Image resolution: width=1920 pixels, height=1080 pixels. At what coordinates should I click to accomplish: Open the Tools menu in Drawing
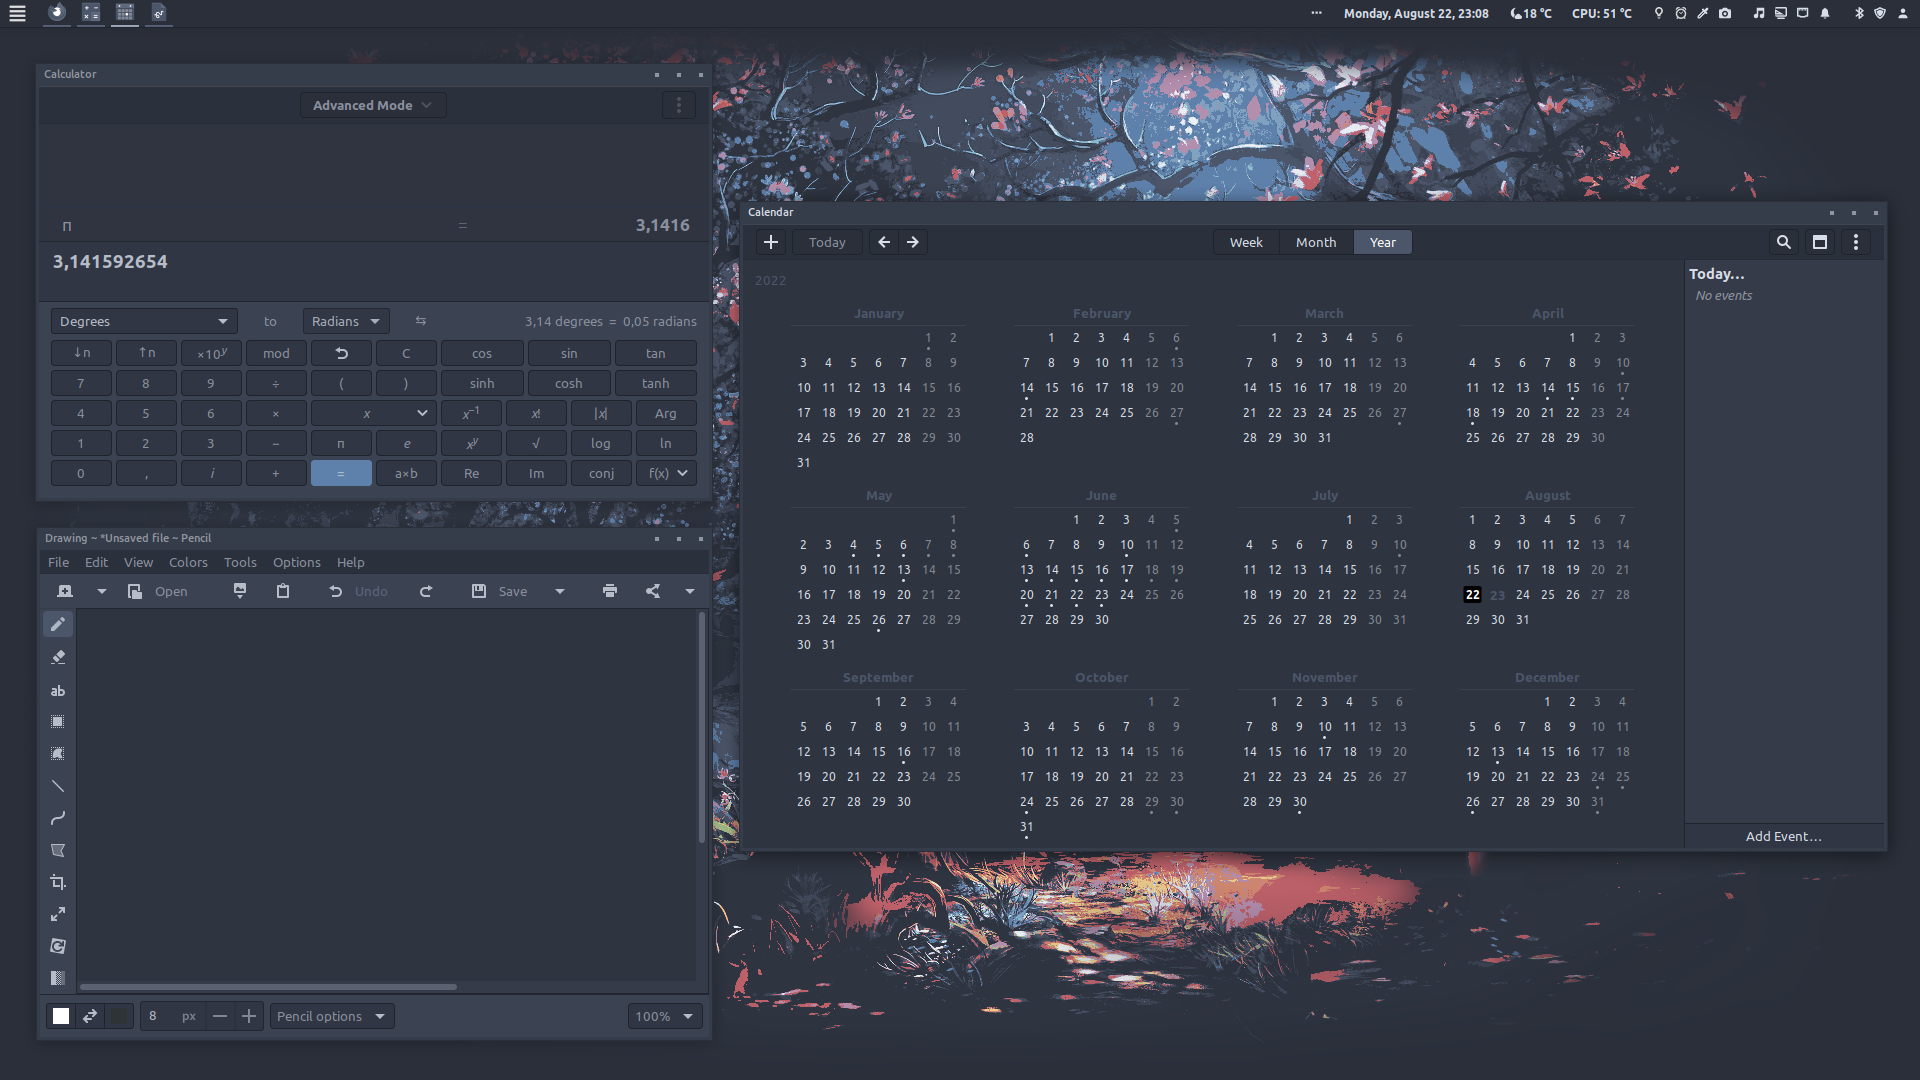pos(240,562)
